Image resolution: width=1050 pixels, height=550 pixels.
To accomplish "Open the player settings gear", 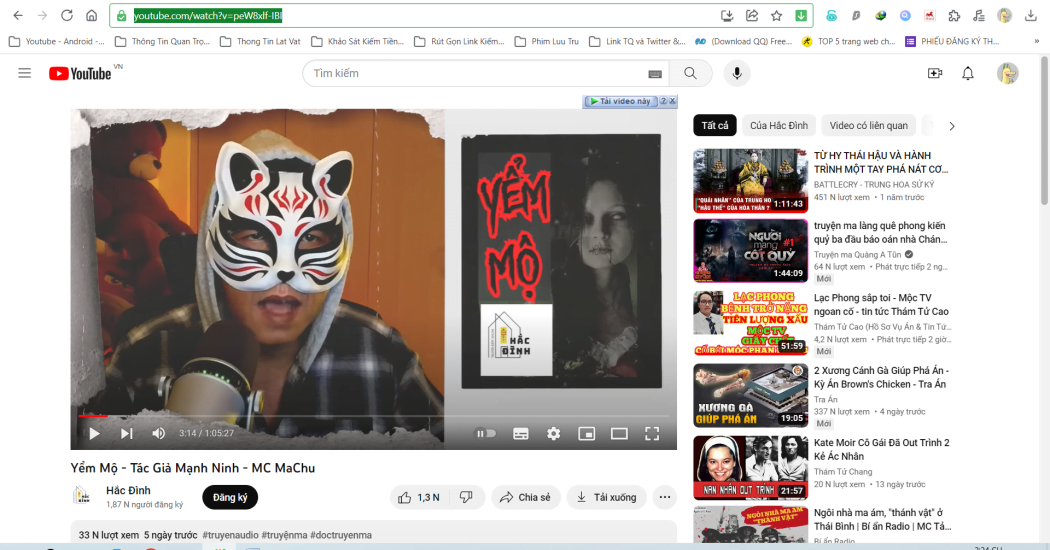I will tap(553, 433).
